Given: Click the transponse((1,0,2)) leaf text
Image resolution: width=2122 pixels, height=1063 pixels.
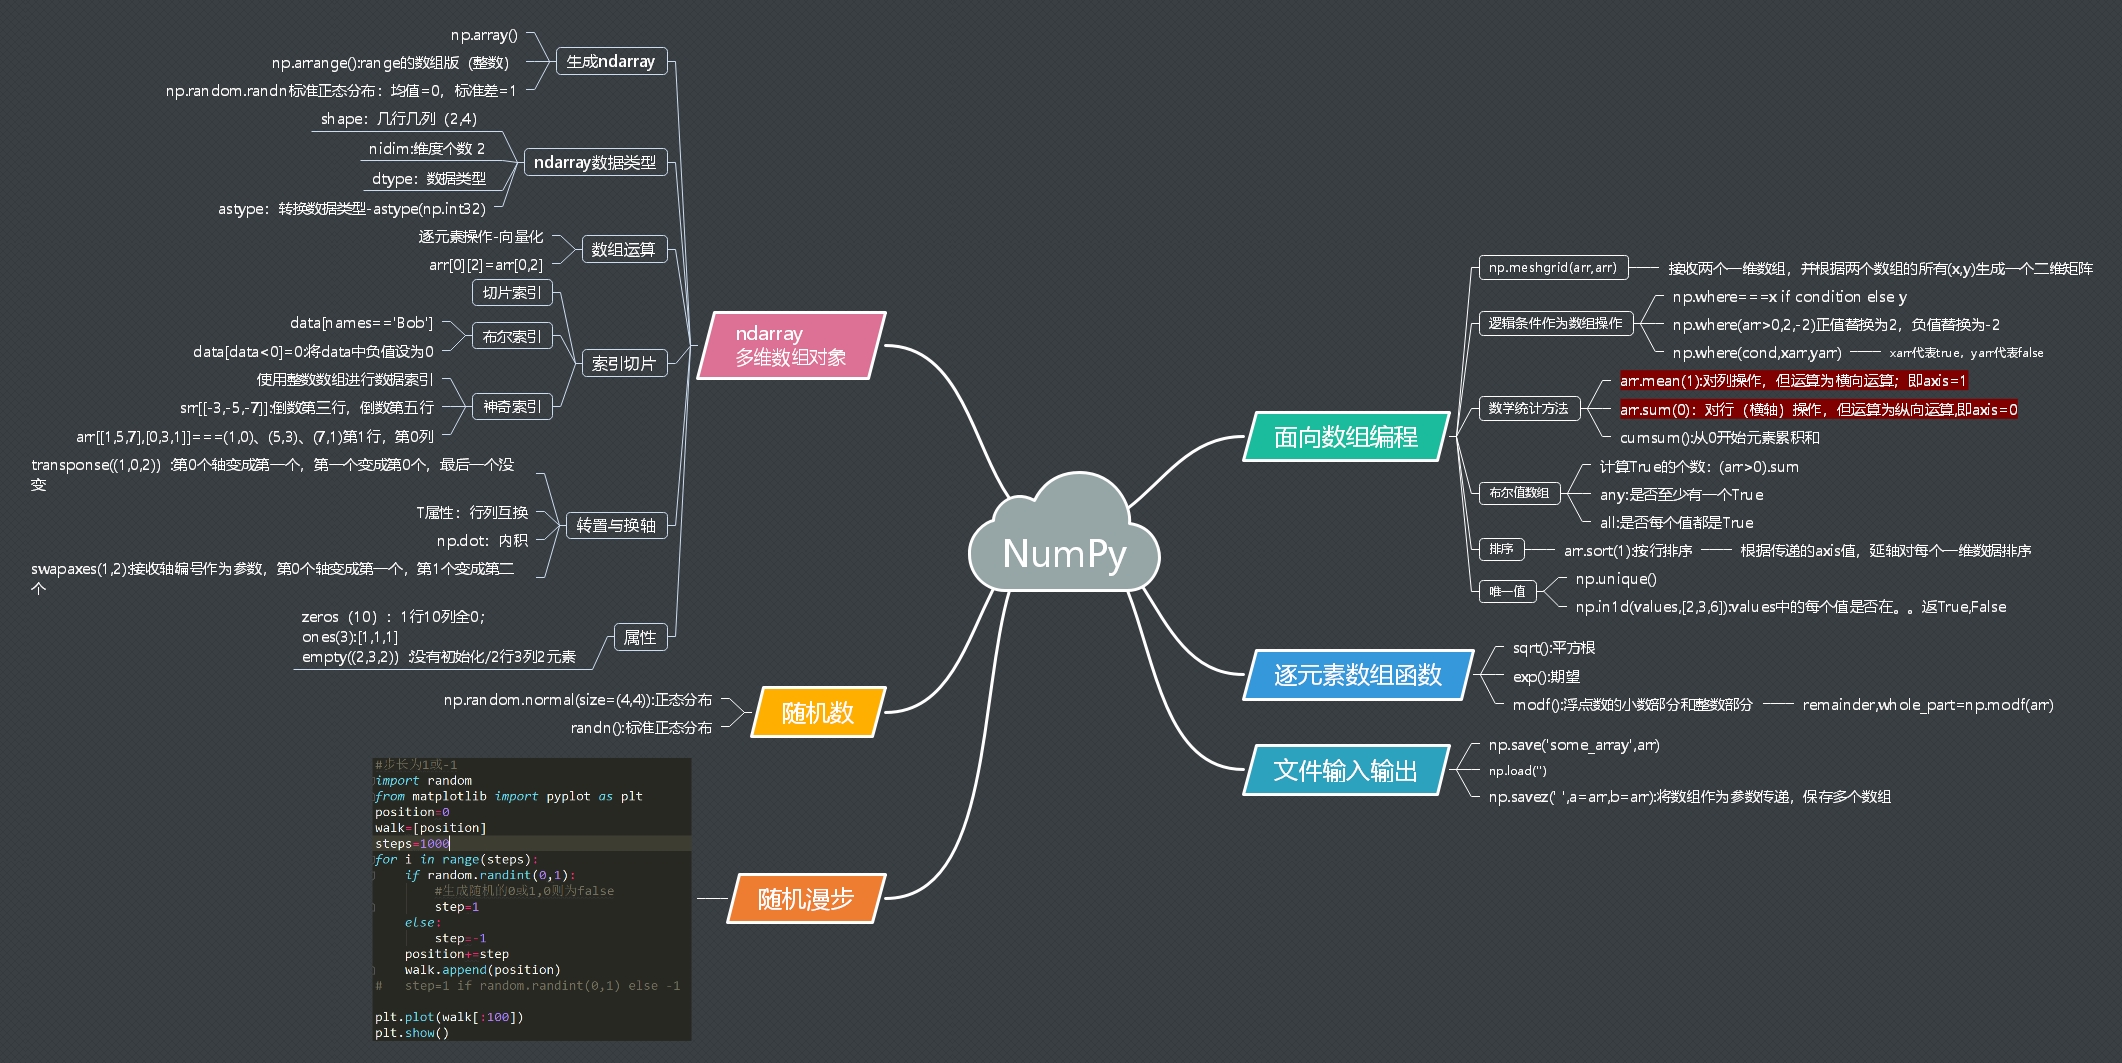Looking at the screenshot, I should tap(273, 474).
